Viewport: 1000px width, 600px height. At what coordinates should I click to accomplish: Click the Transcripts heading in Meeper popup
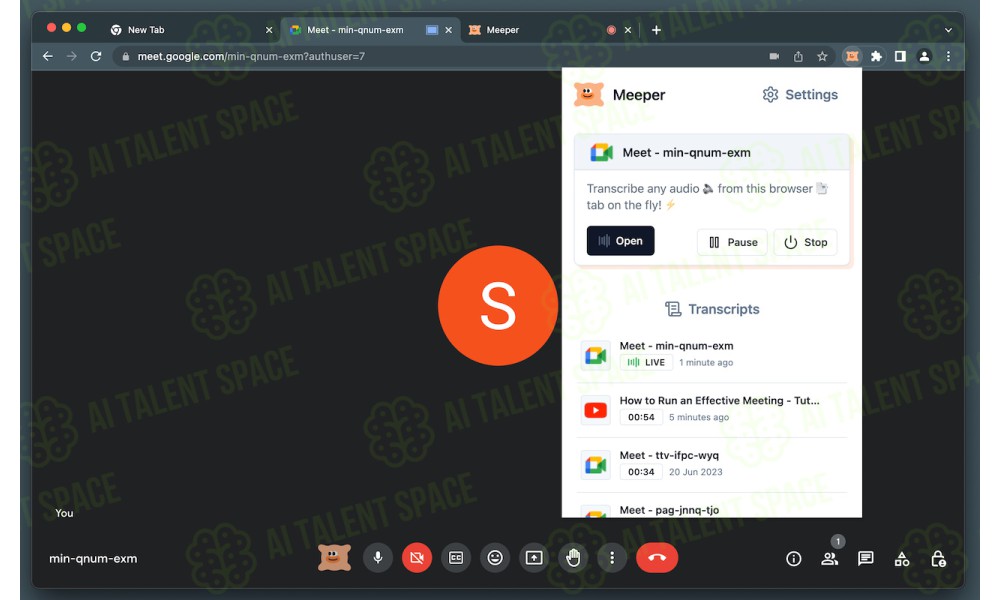pyautogui.click(x=712, y=309)
